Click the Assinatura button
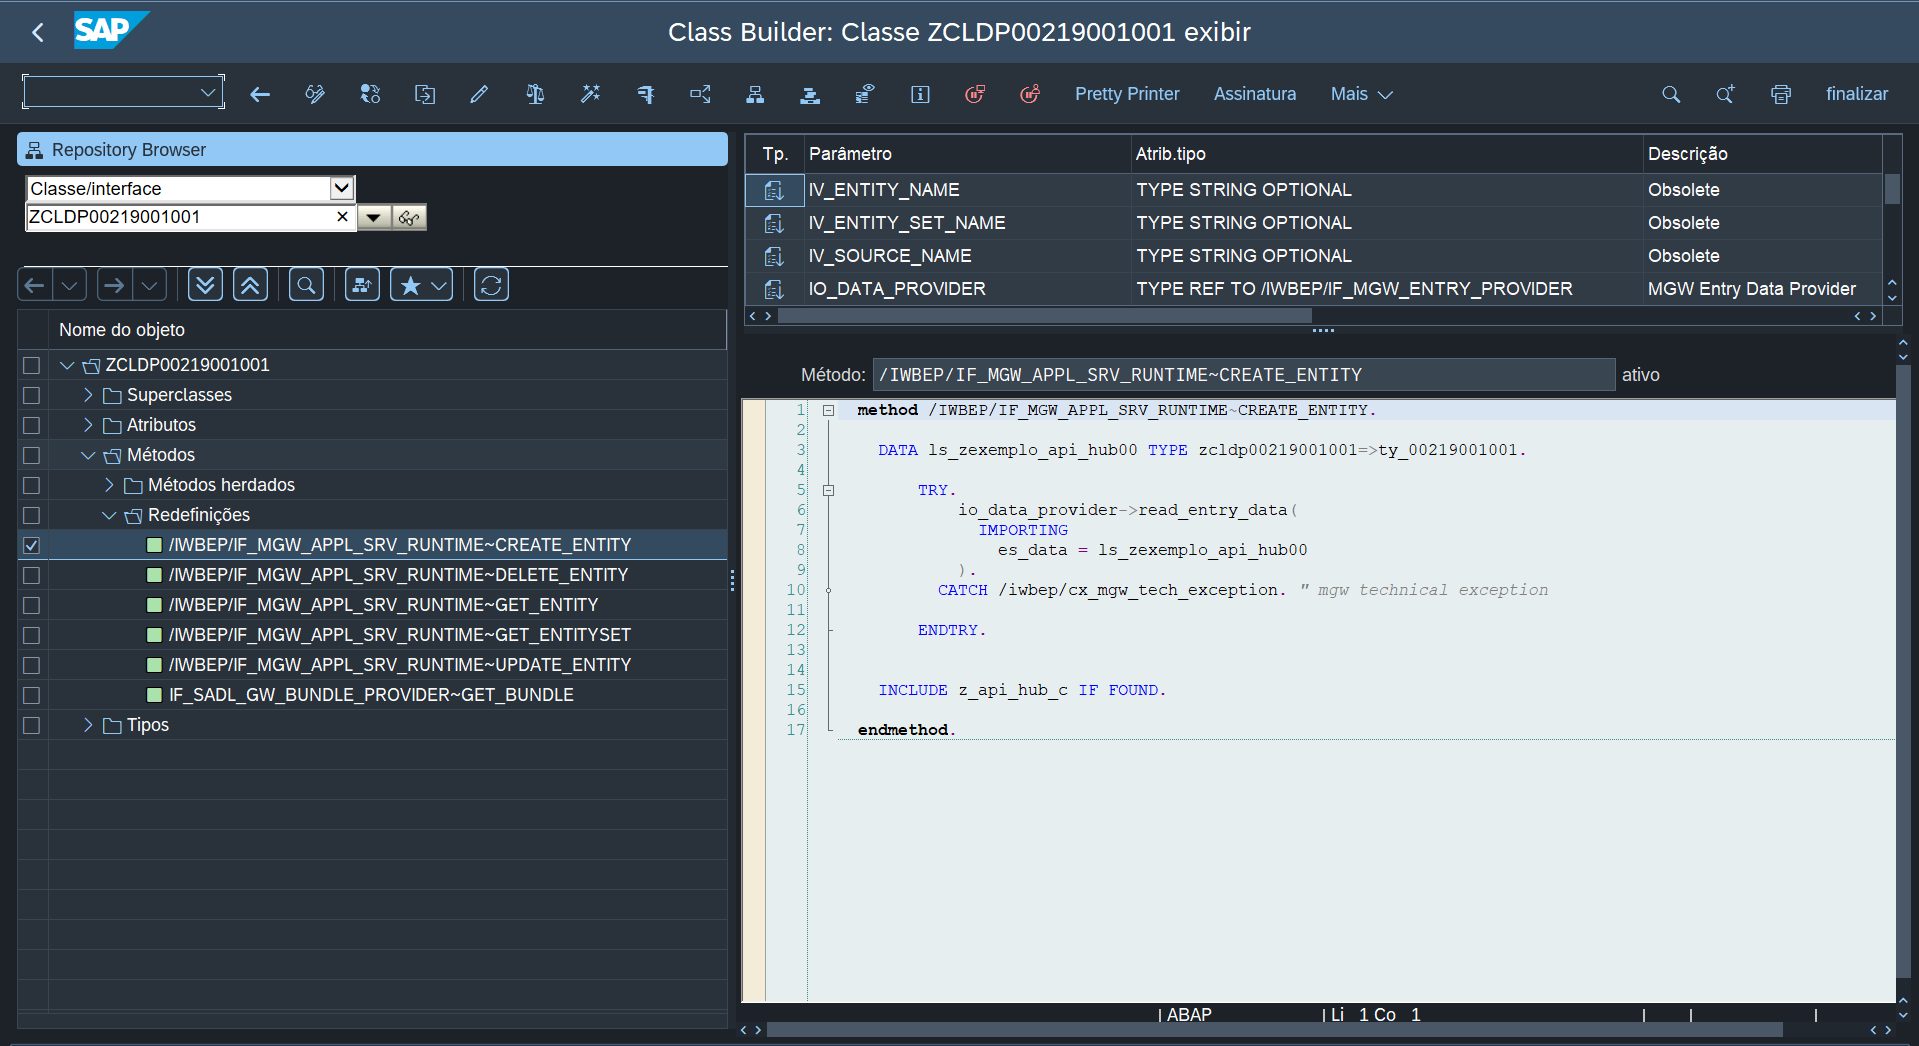The image size is (1919, 1046). tap(1254, 94)
